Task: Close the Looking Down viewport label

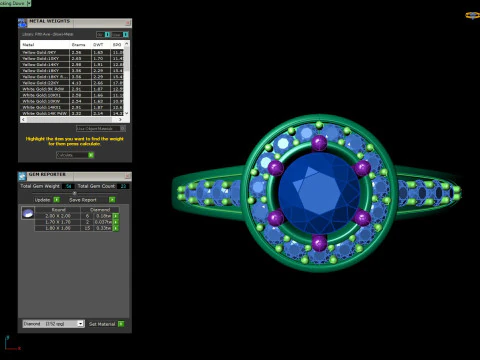Action: (x=29, y=3)
